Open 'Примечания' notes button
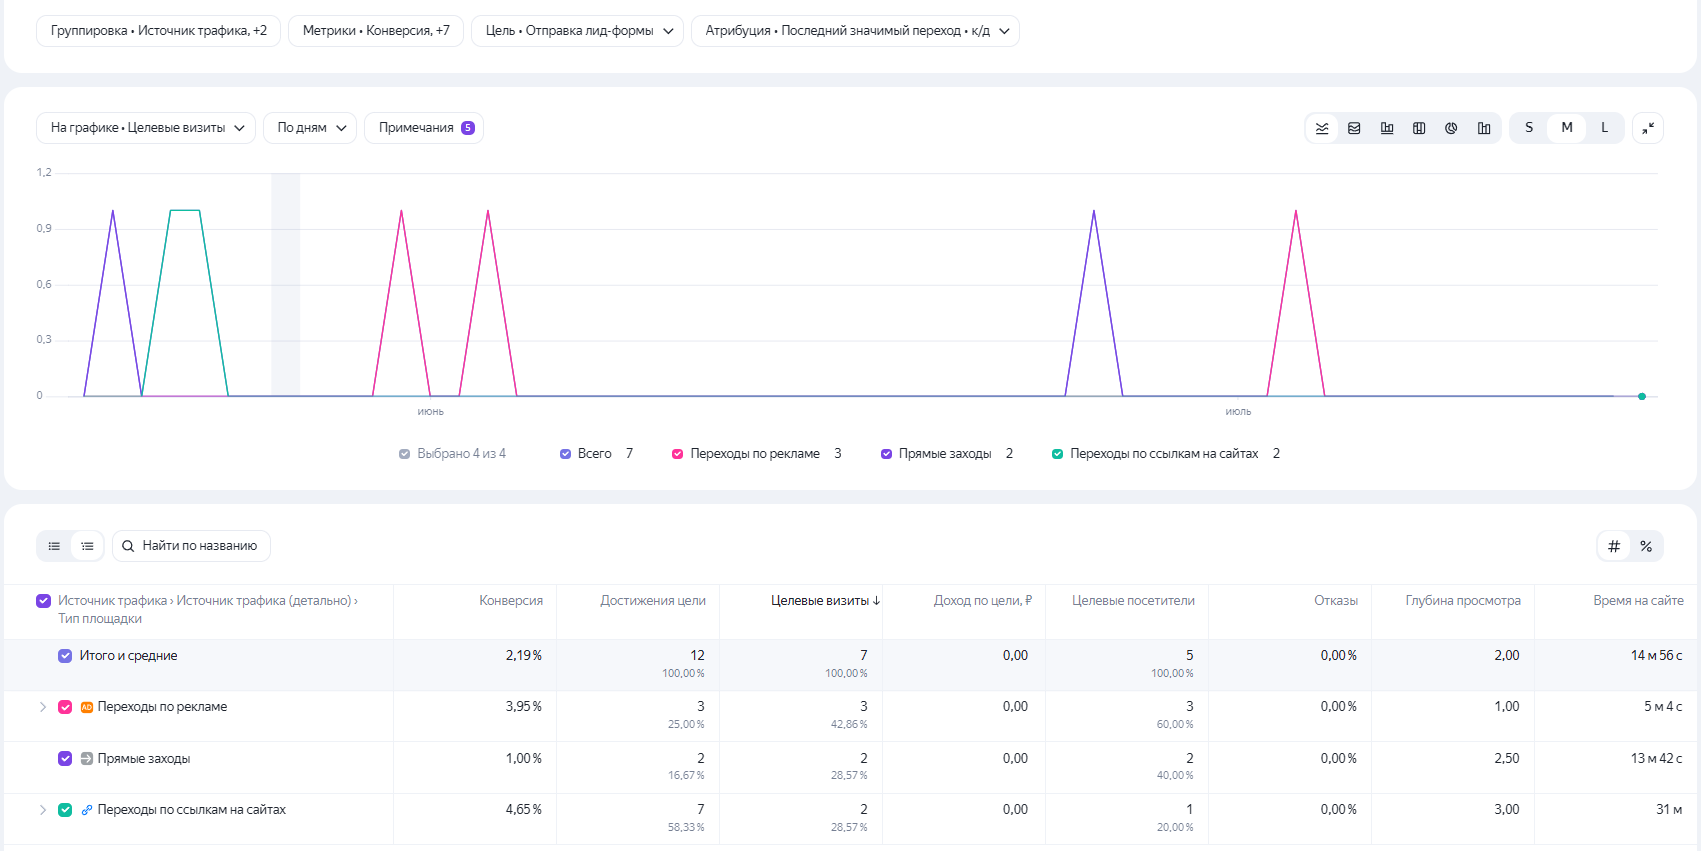 pos(424,128)
